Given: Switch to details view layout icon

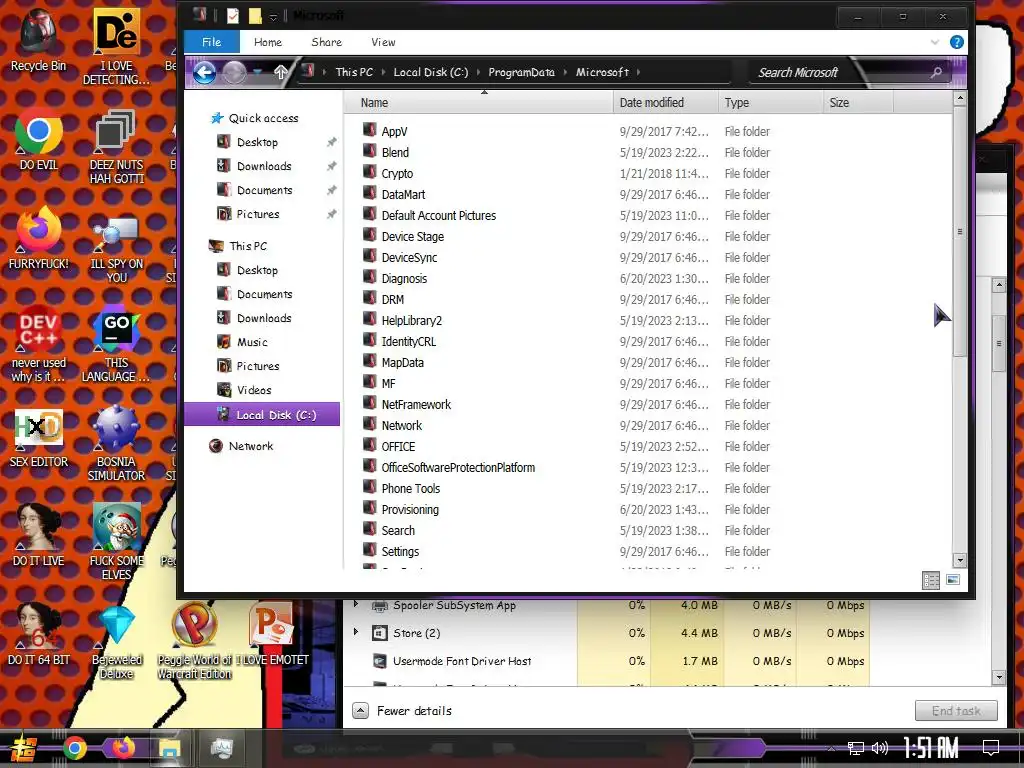Looking at the screenshot, I should pos(931,580).
